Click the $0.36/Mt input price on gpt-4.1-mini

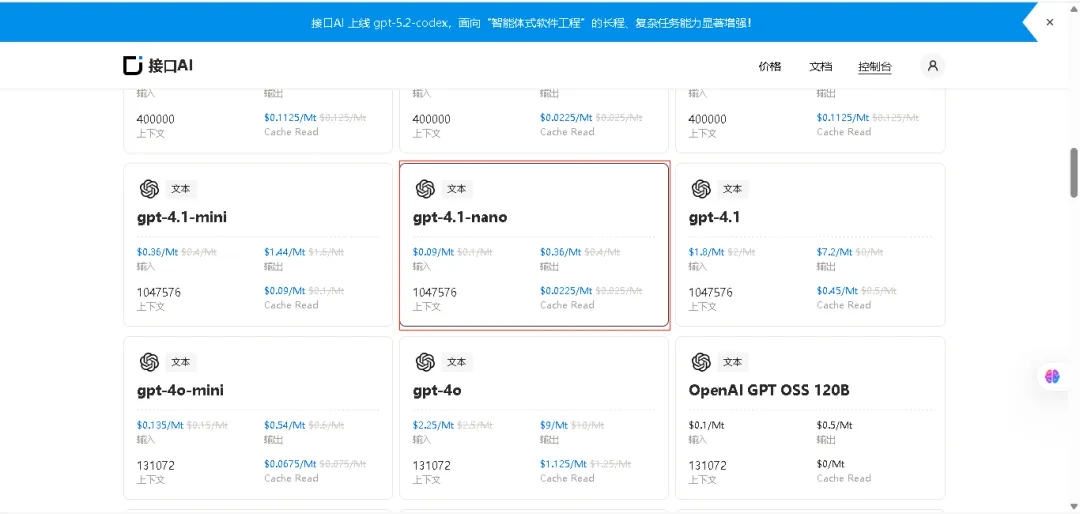pos(158,252)
